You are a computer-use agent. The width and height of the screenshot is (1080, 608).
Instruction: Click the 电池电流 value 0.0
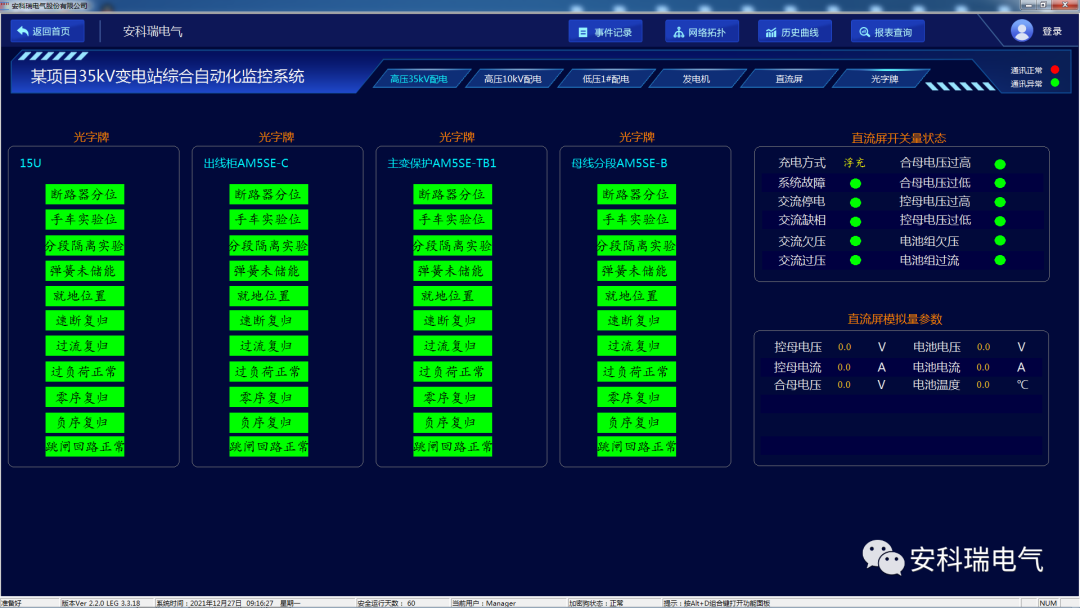[984, 367]
